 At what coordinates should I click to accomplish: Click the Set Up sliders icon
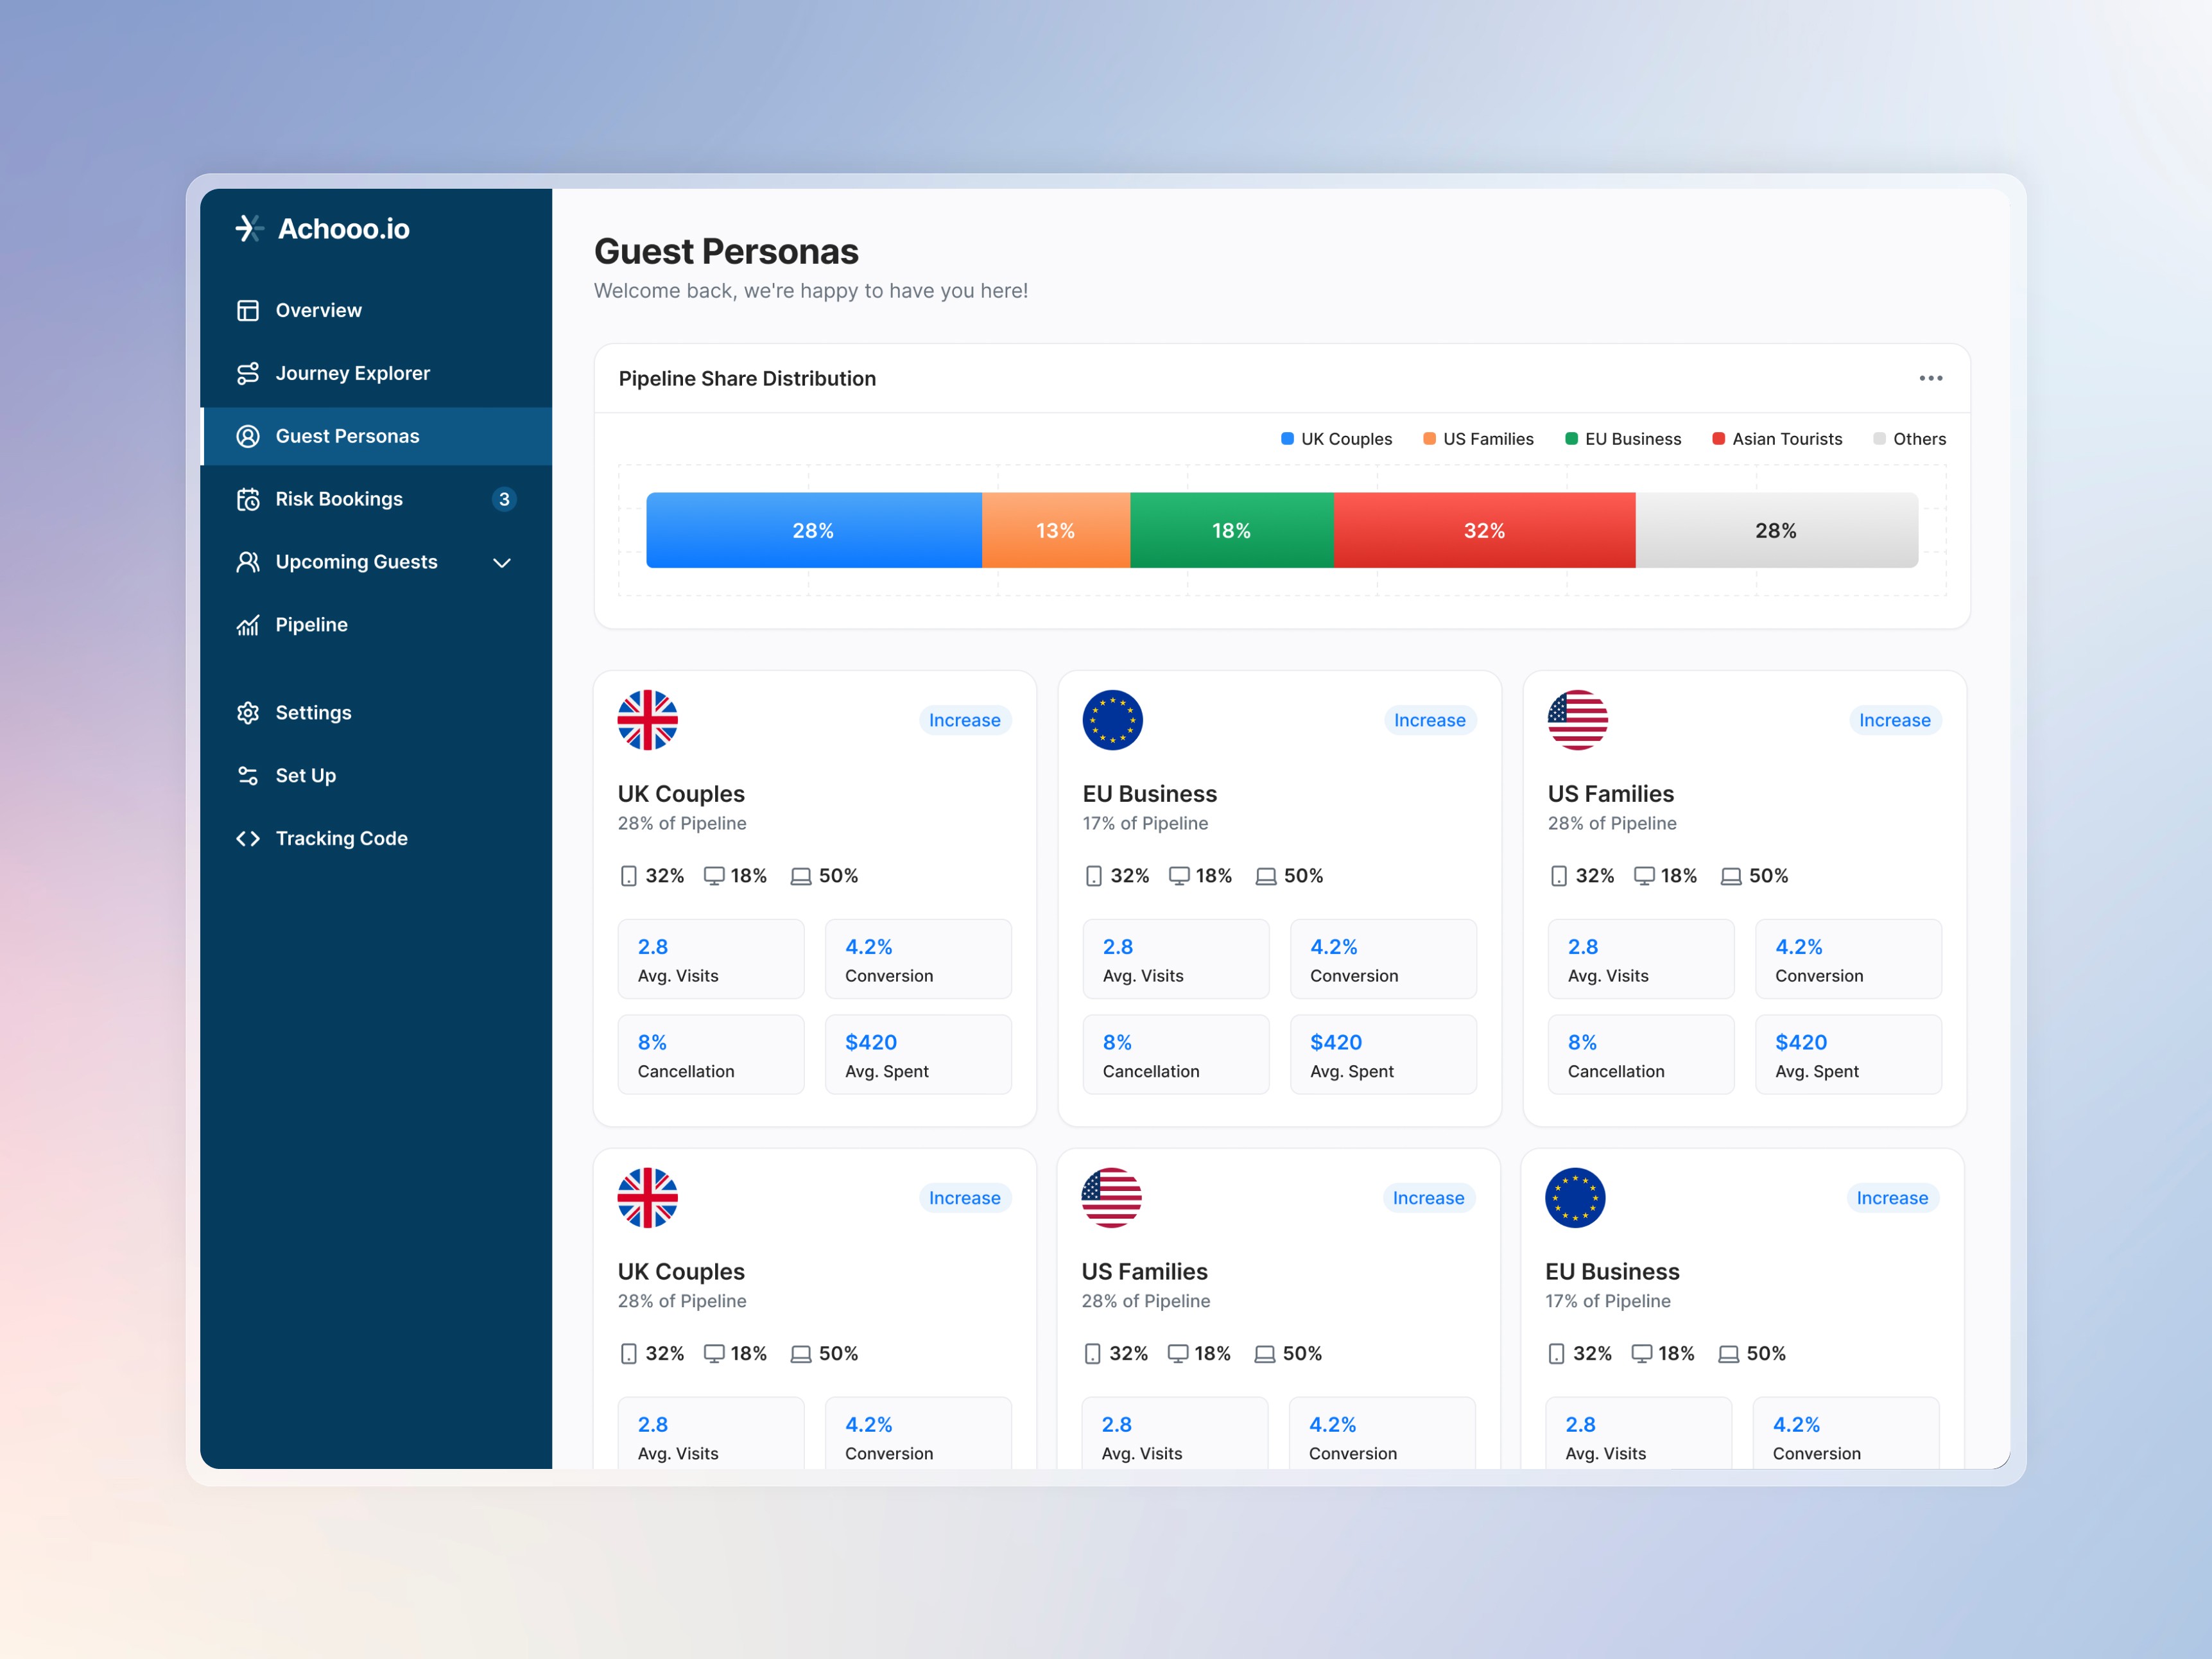(247, 776)
